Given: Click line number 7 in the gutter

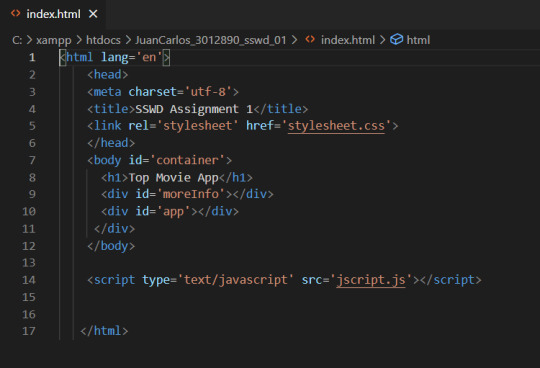Looking at the screenshot, I should click(x=32, y=160).
